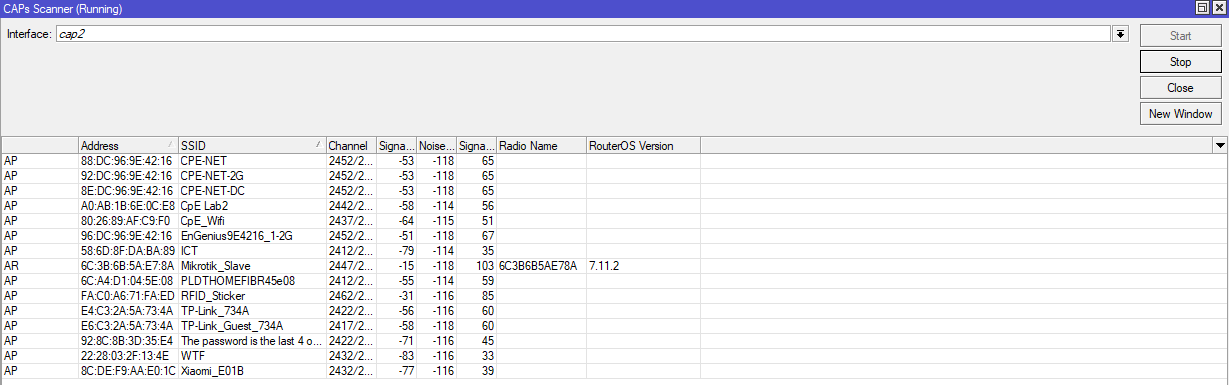Click the cap2 interface field
The width and height of the screenshot is (1229, 385).
pos(583,34)
